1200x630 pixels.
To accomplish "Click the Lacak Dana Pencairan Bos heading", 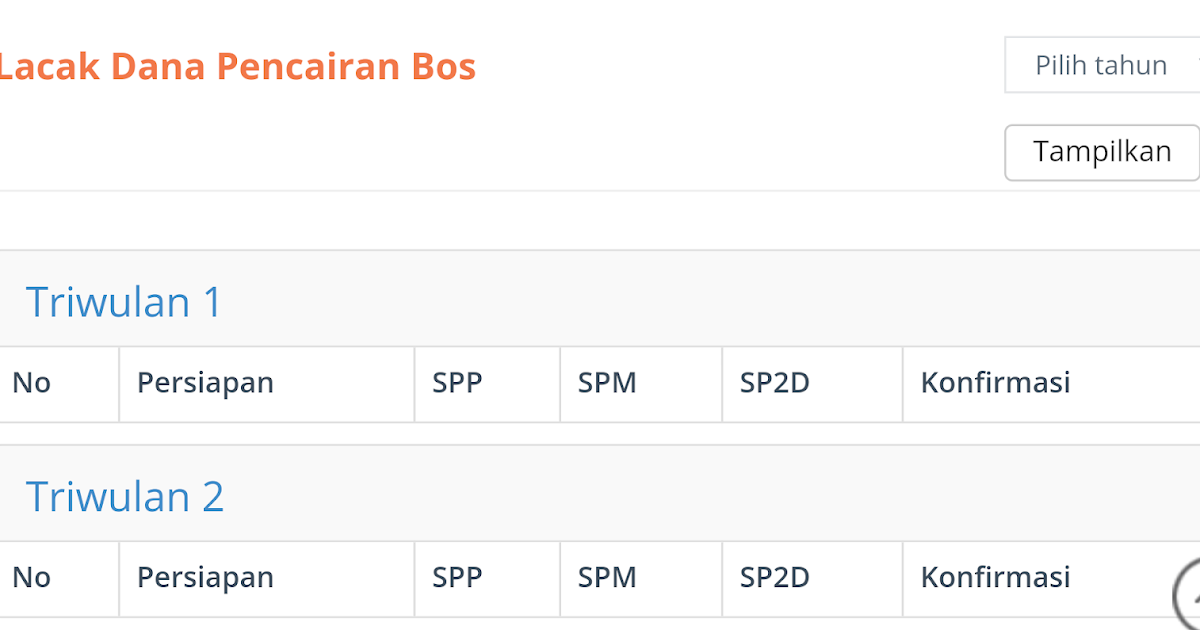I will tap(238, 66).
